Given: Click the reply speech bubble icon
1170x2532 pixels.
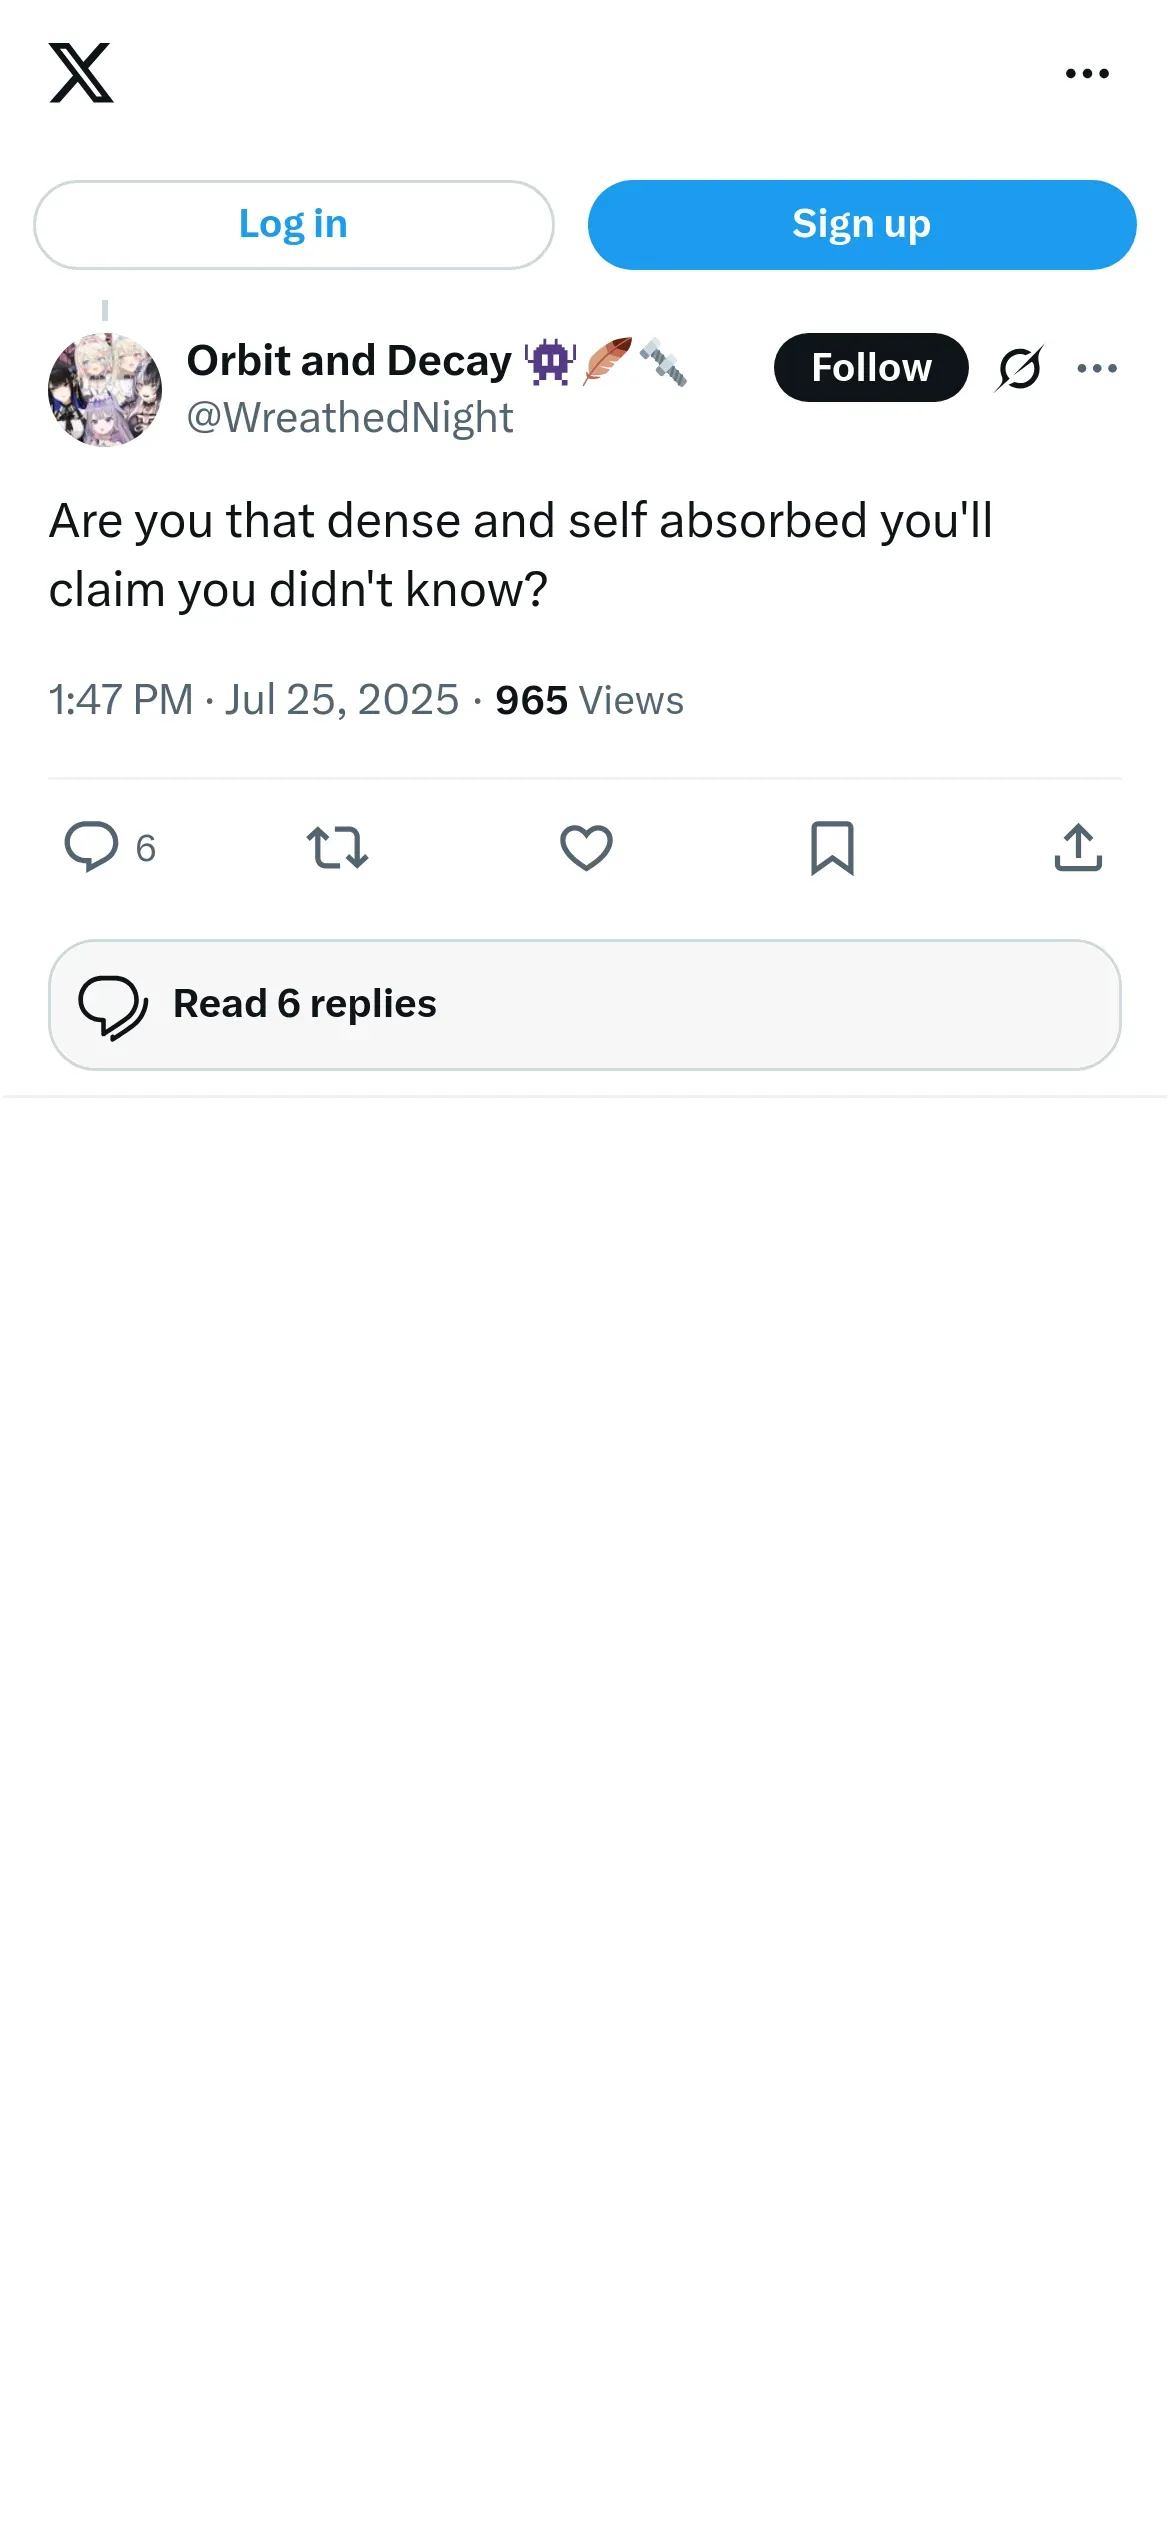Looking at the screenshot, I should [91, 847].
